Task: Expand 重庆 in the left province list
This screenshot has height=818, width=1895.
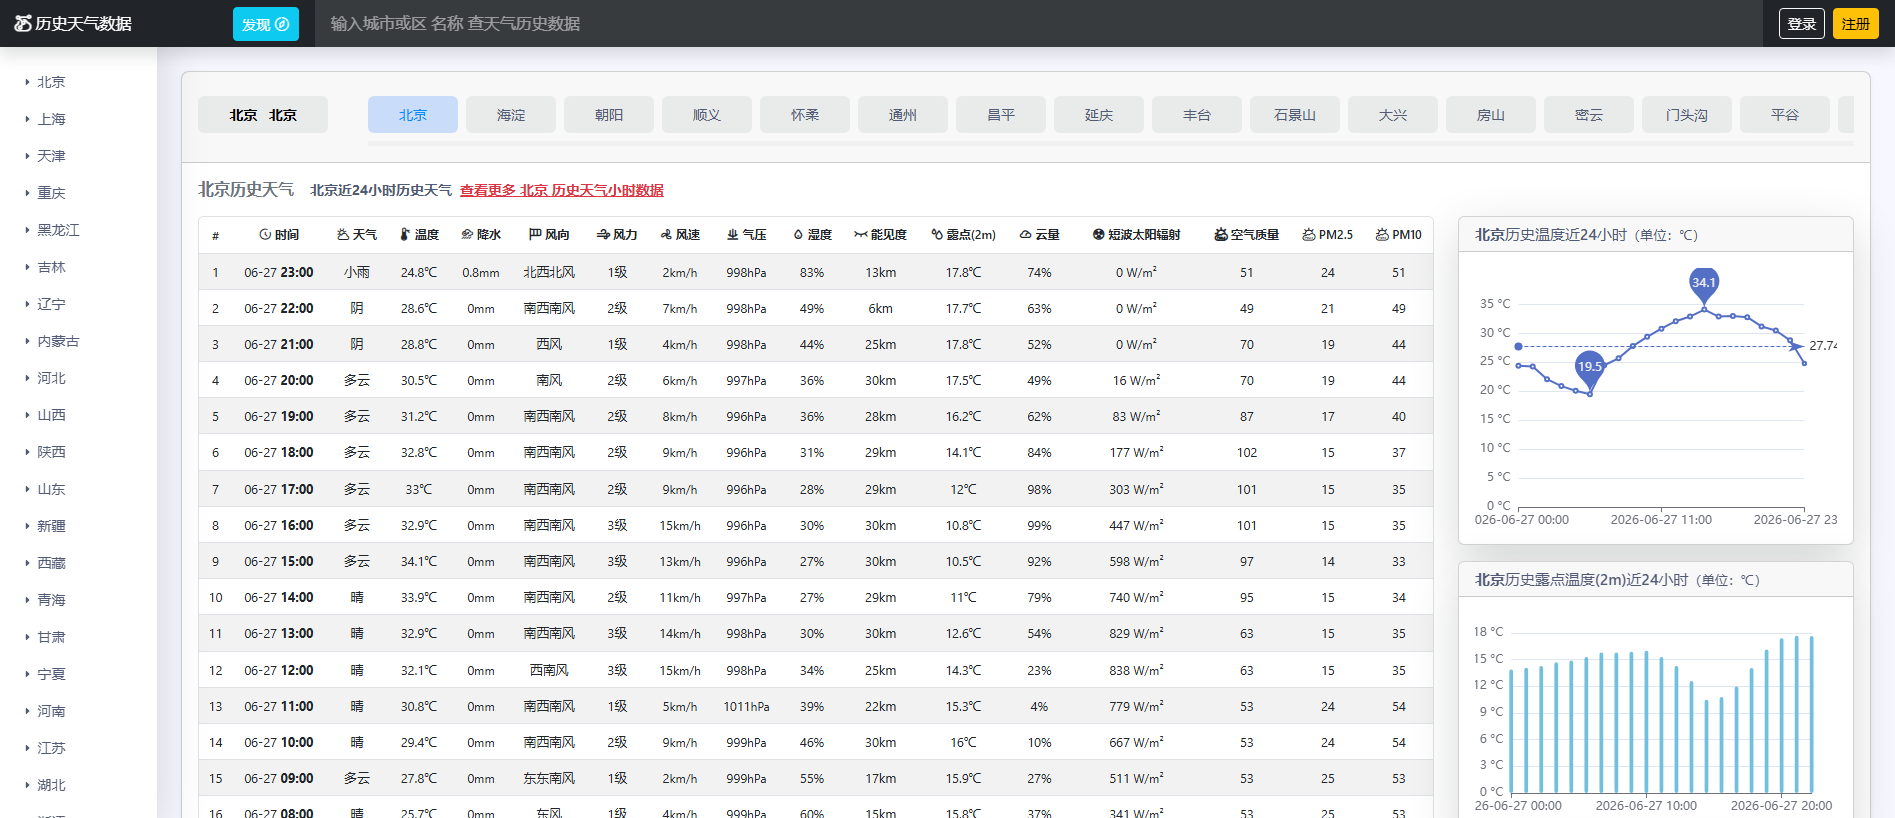Action: (x=27, y=193)
